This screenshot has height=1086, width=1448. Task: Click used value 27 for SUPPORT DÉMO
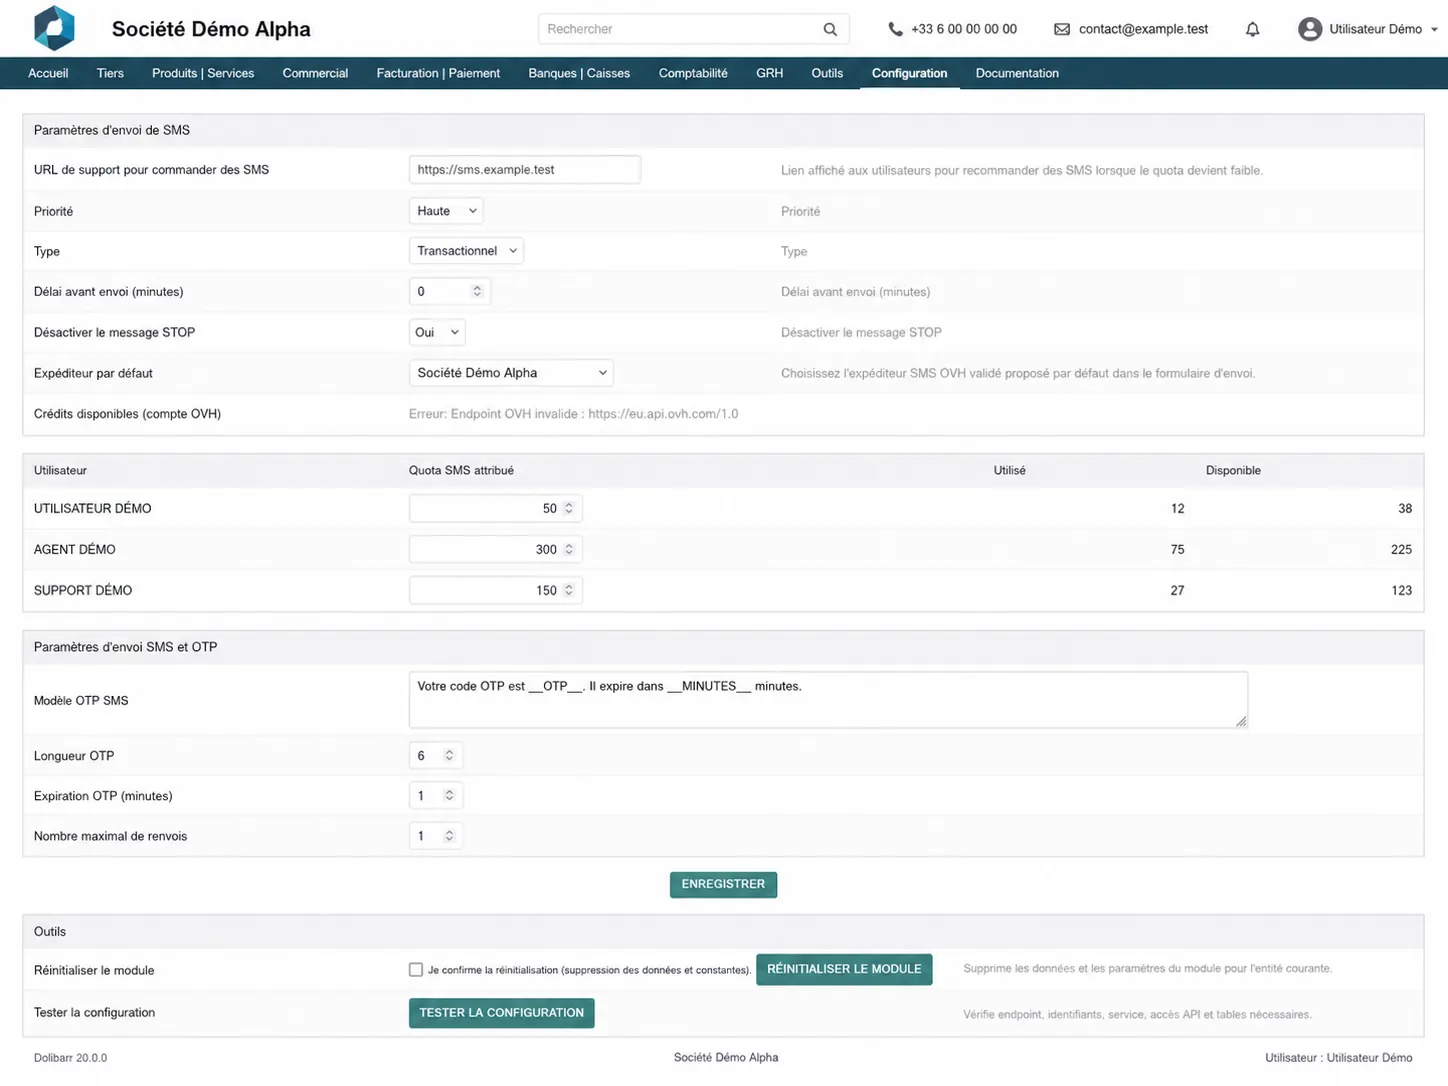[x=1177, y=590]
